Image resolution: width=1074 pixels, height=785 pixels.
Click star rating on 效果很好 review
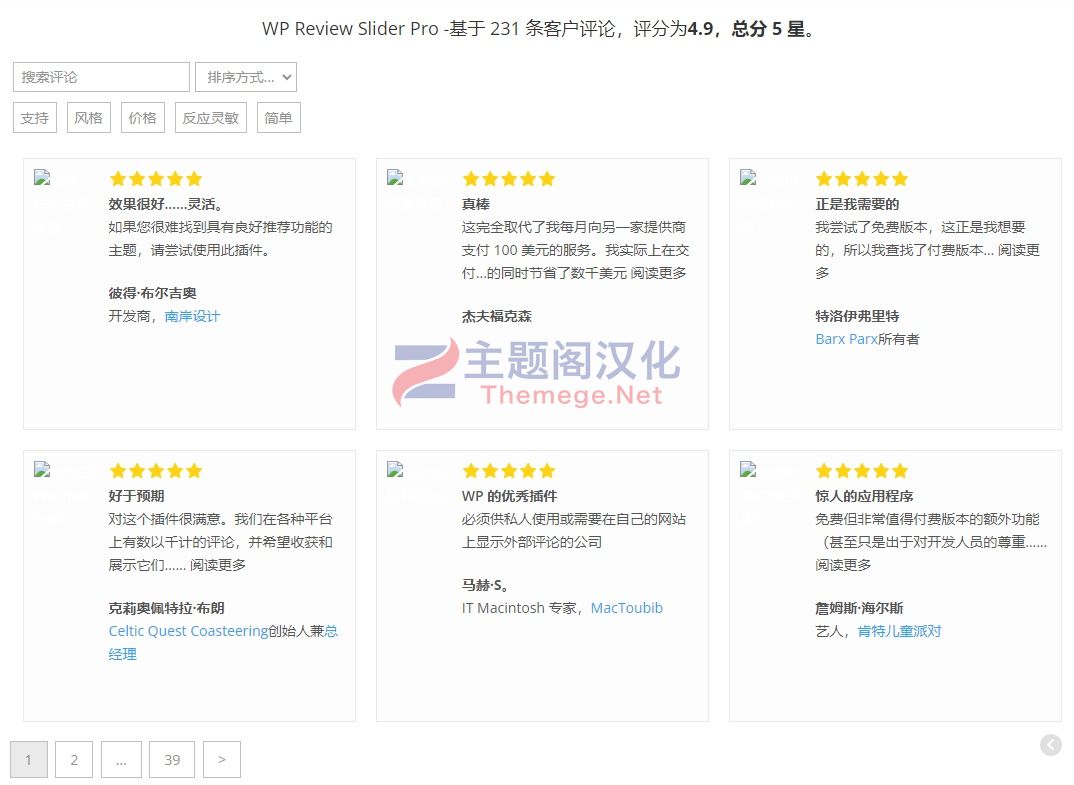click(x=155, y=179)
